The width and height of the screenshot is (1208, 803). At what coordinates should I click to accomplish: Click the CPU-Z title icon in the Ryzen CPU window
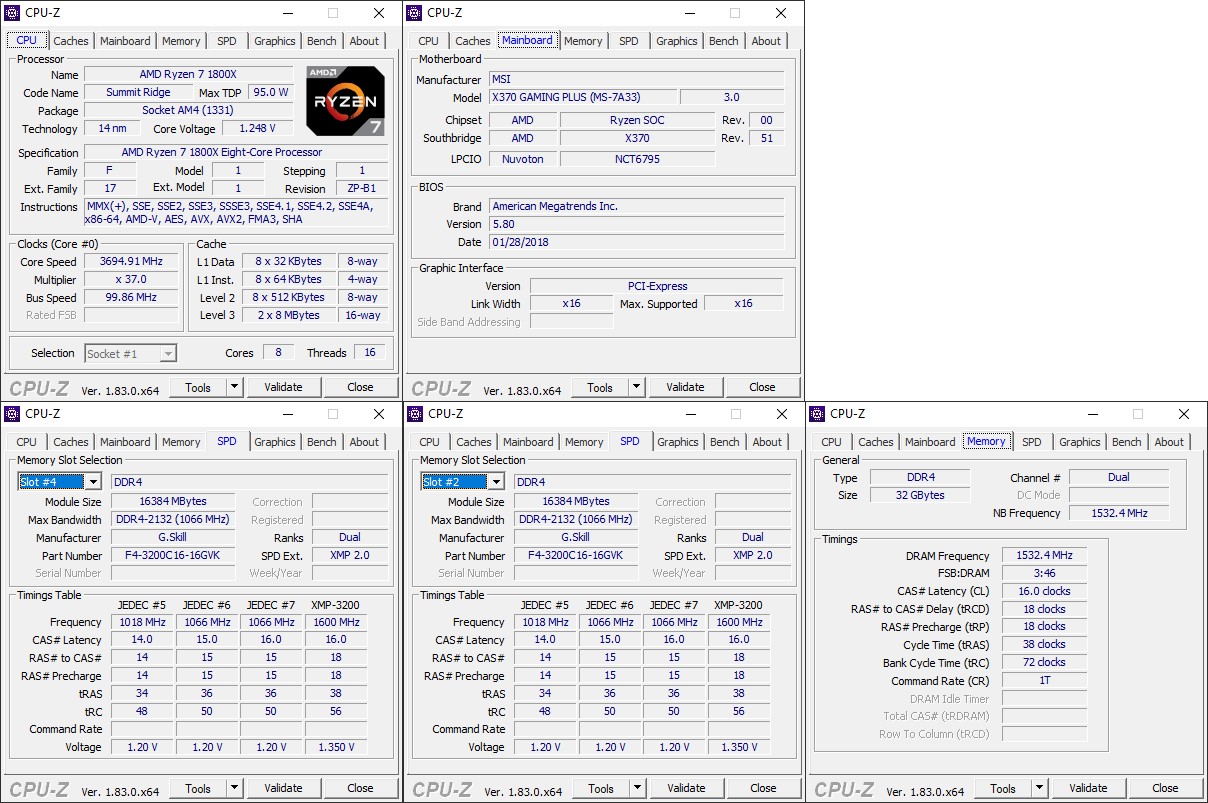pyautogui.click(x=13, y=13)
